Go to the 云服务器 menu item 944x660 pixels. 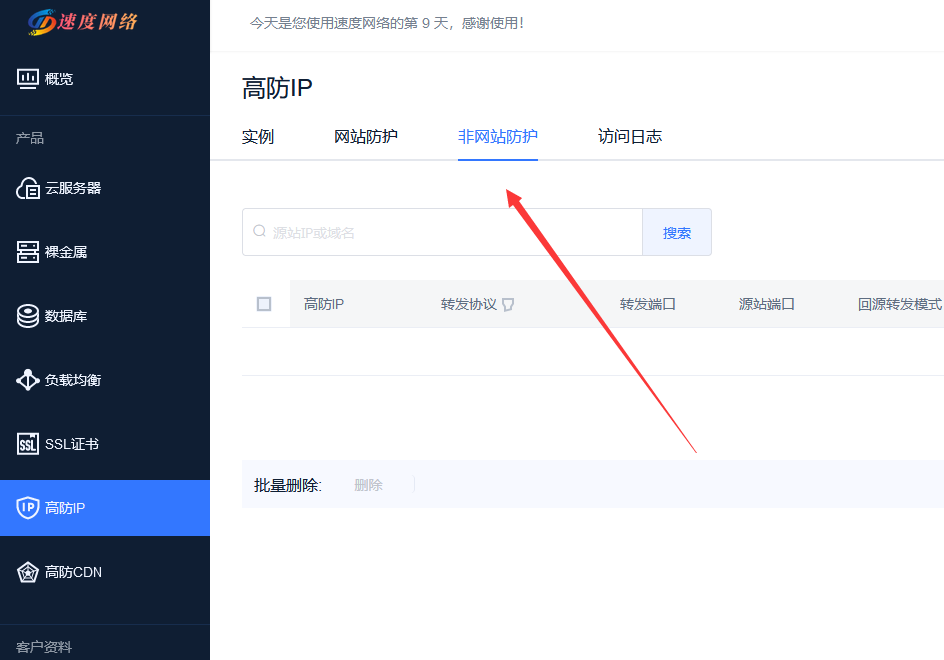tap(105, 188)
